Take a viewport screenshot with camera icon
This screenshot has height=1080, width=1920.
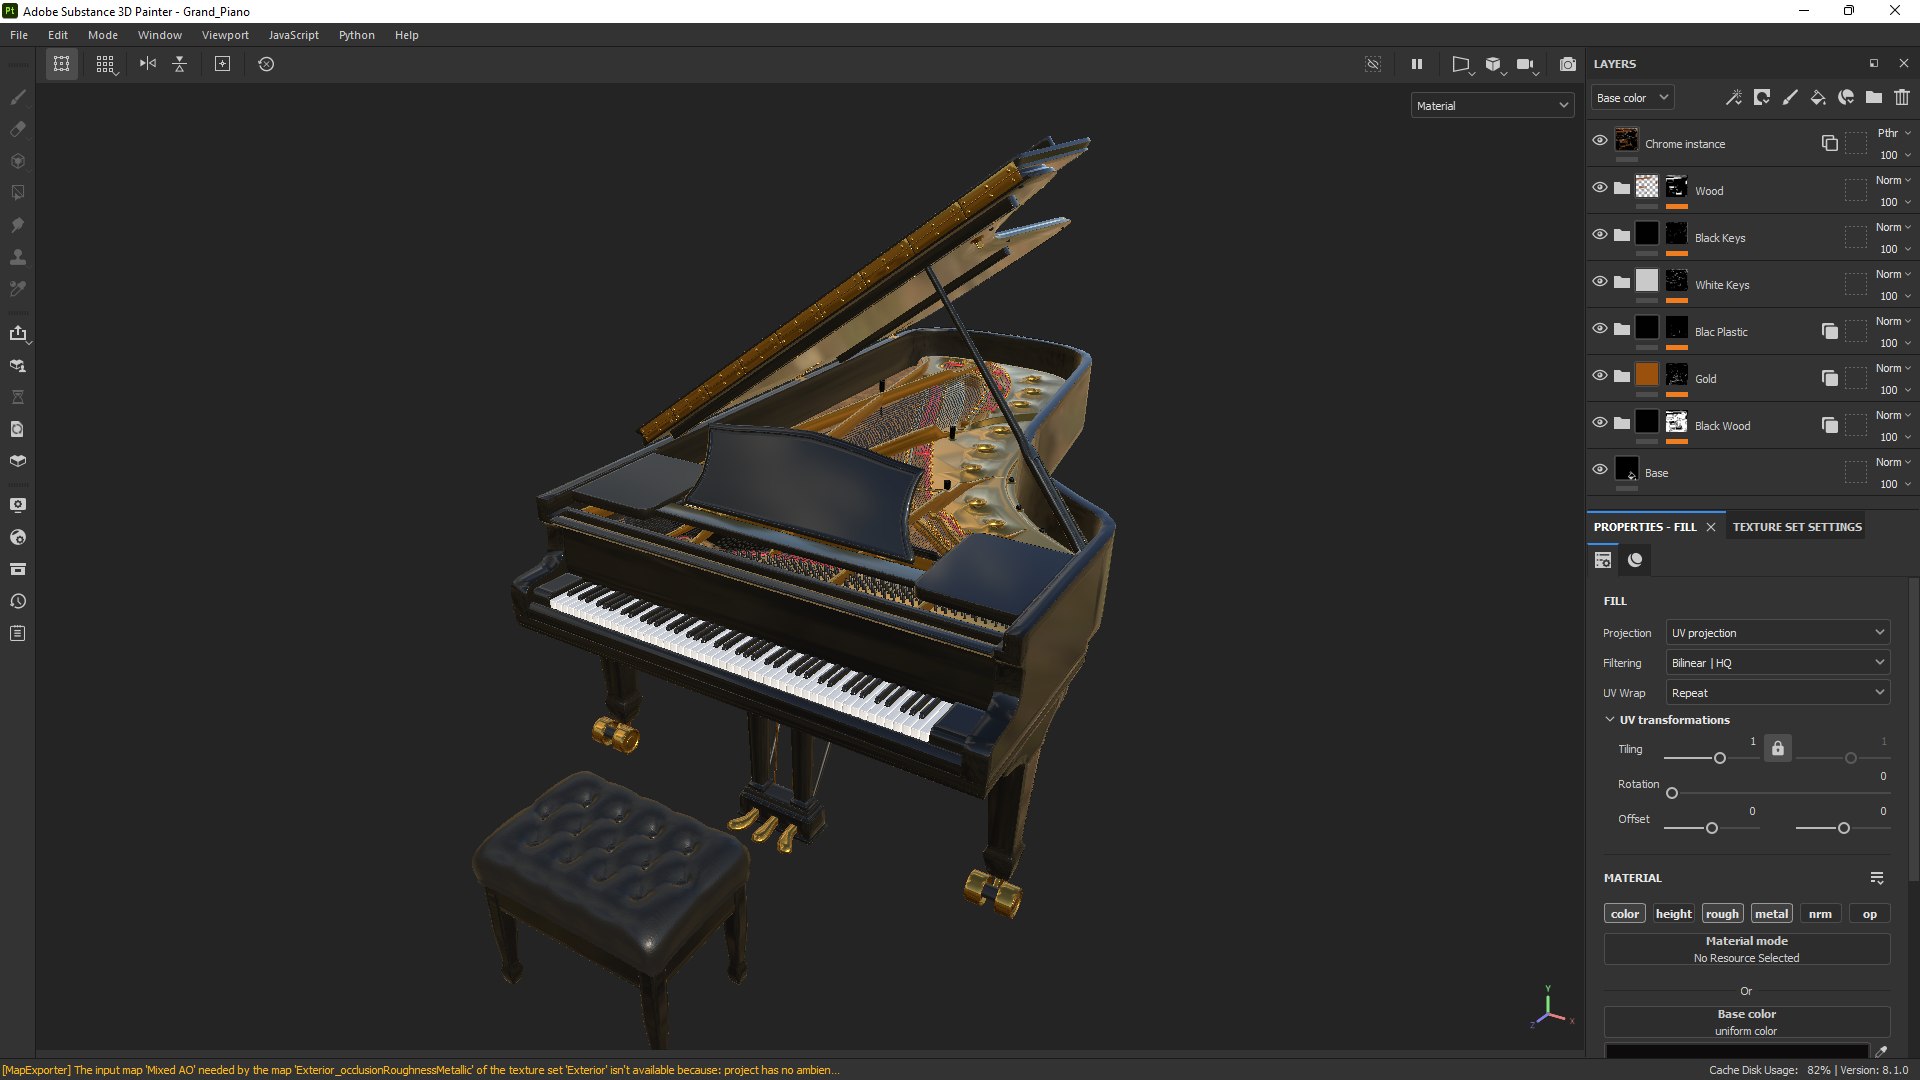[x=1567, y=64]
